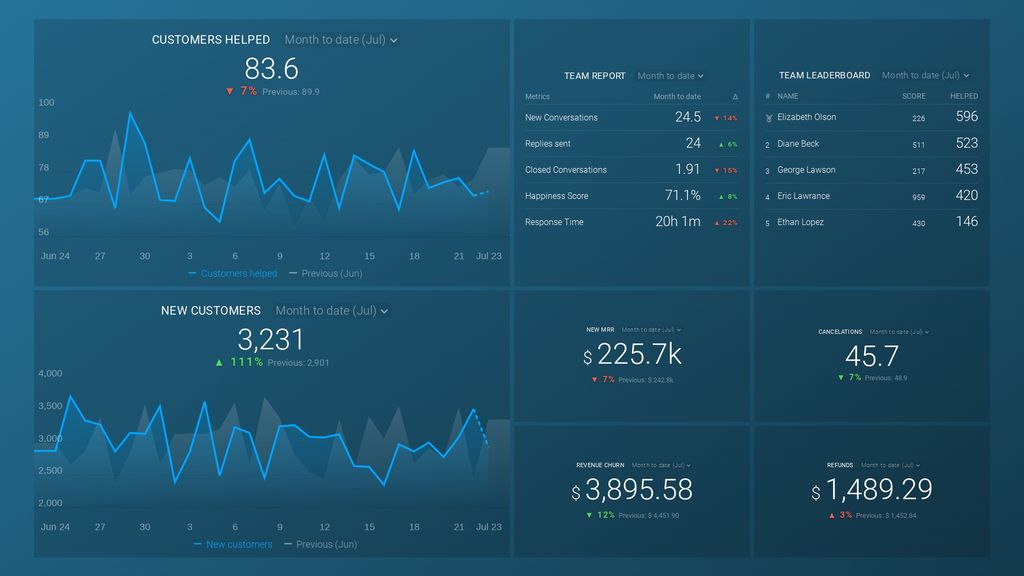This screenshot has width=1024, height=576.
Task: Click the 45.7 Cancelations value
Action: 872,356
